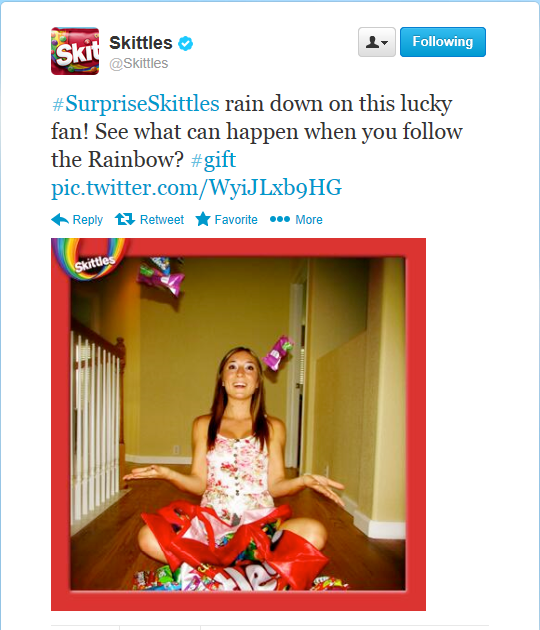Screen dimensions: 540x630
Task: Open the #gift hashtag link
Action: (x=213, y=160)
